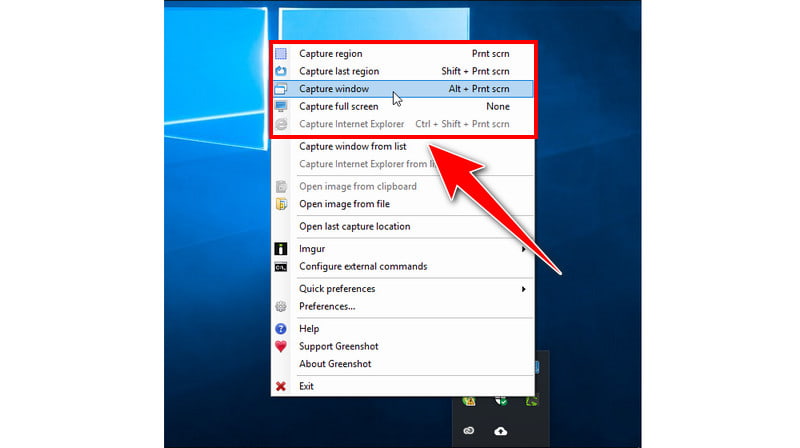
Task: Click the command prompt icon for external commands
Action: [281, 267]
